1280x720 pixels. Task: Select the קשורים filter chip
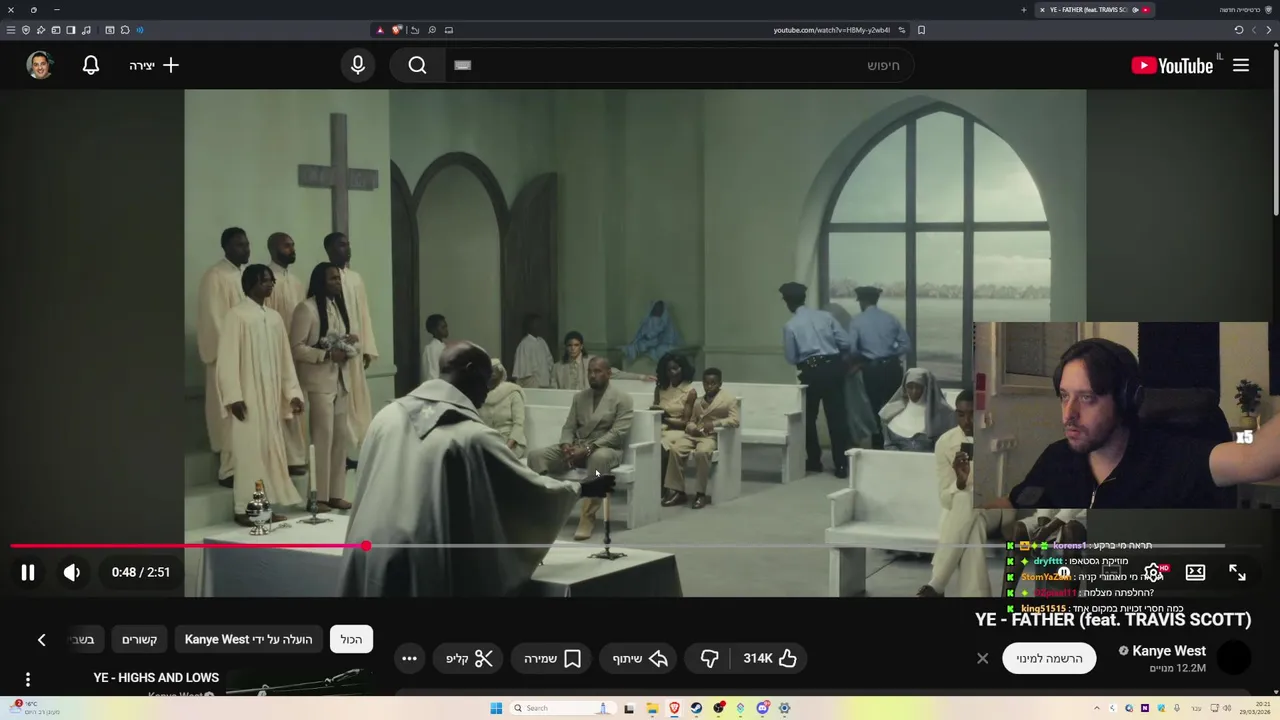point(140,639)
